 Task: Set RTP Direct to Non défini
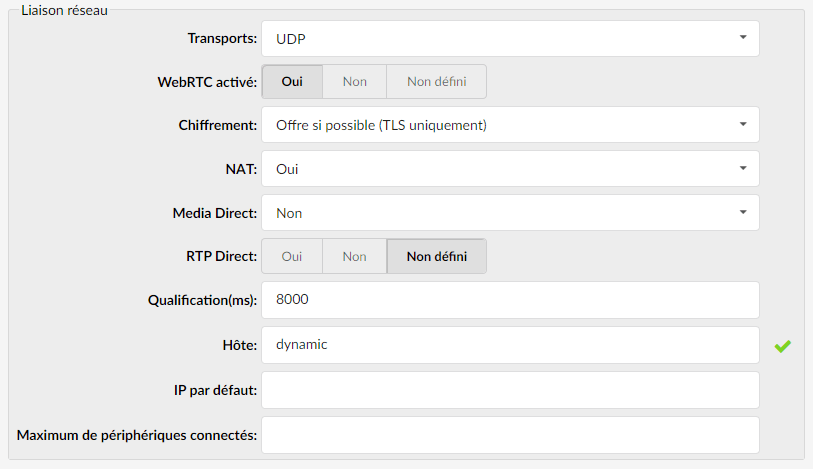437,256
